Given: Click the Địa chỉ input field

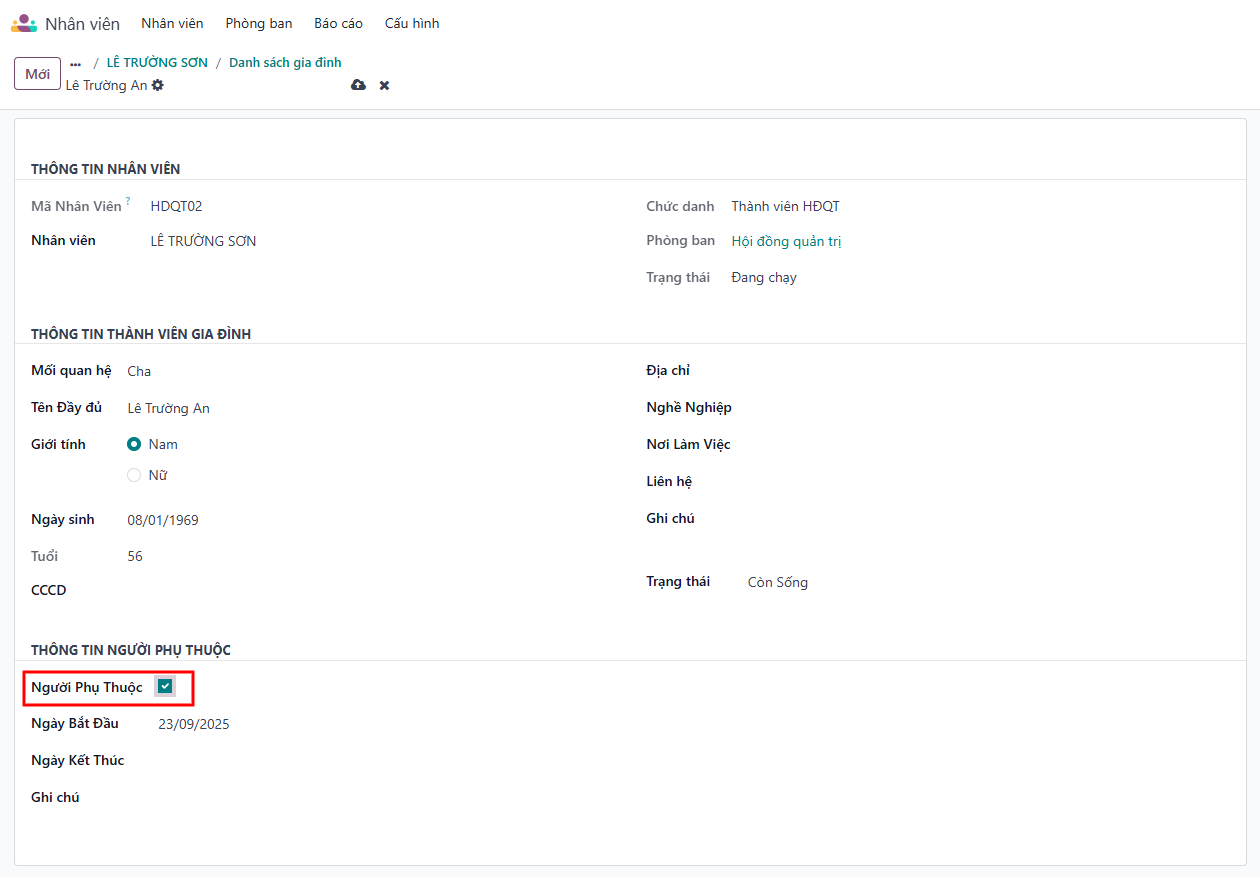Looking at the screenshot, I should (x=988, y=371).
